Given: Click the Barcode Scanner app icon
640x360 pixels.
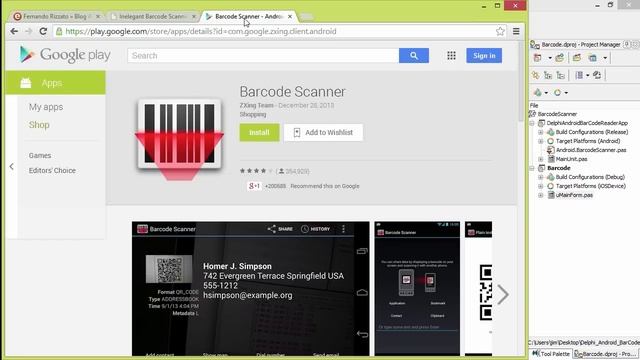Looking at the screenshot, I should pos(180,139).
